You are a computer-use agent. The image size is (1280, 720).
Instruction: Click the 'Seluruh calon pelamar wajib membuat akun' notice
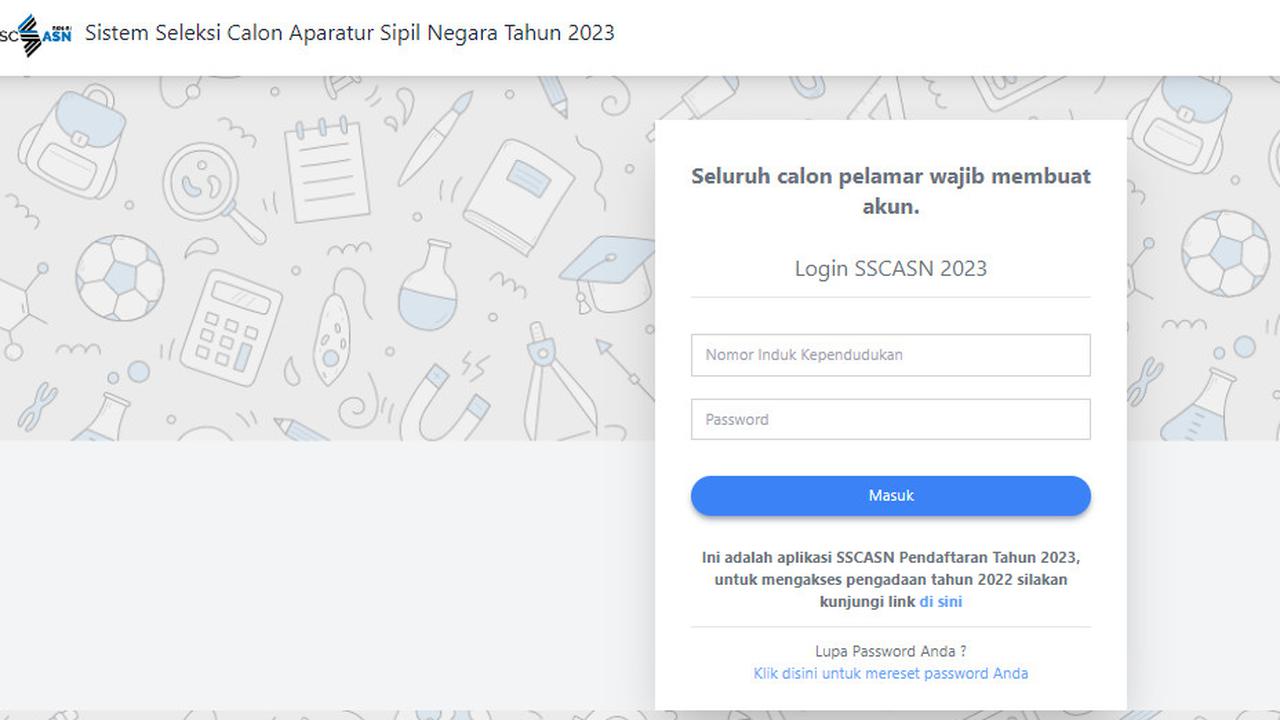click(891, 191)
